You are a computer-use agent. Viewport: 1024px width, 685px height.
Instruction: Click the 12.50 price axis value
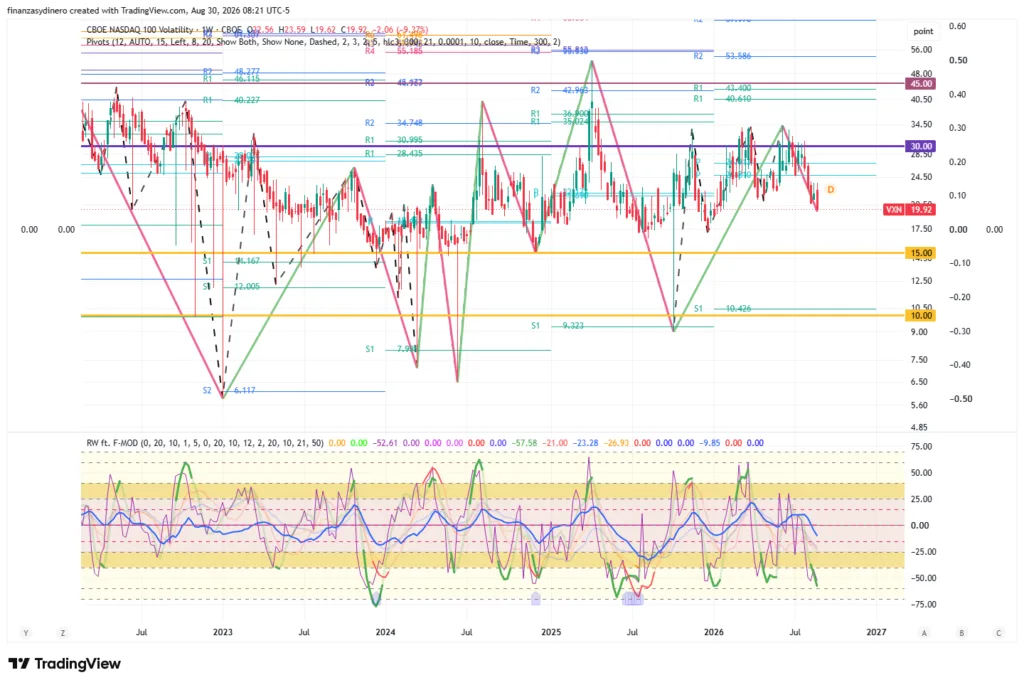tap(921, 281)
